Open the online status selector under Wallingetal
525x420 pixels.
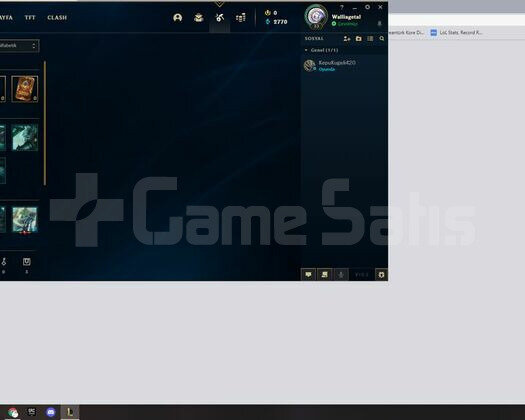(345, 24)
